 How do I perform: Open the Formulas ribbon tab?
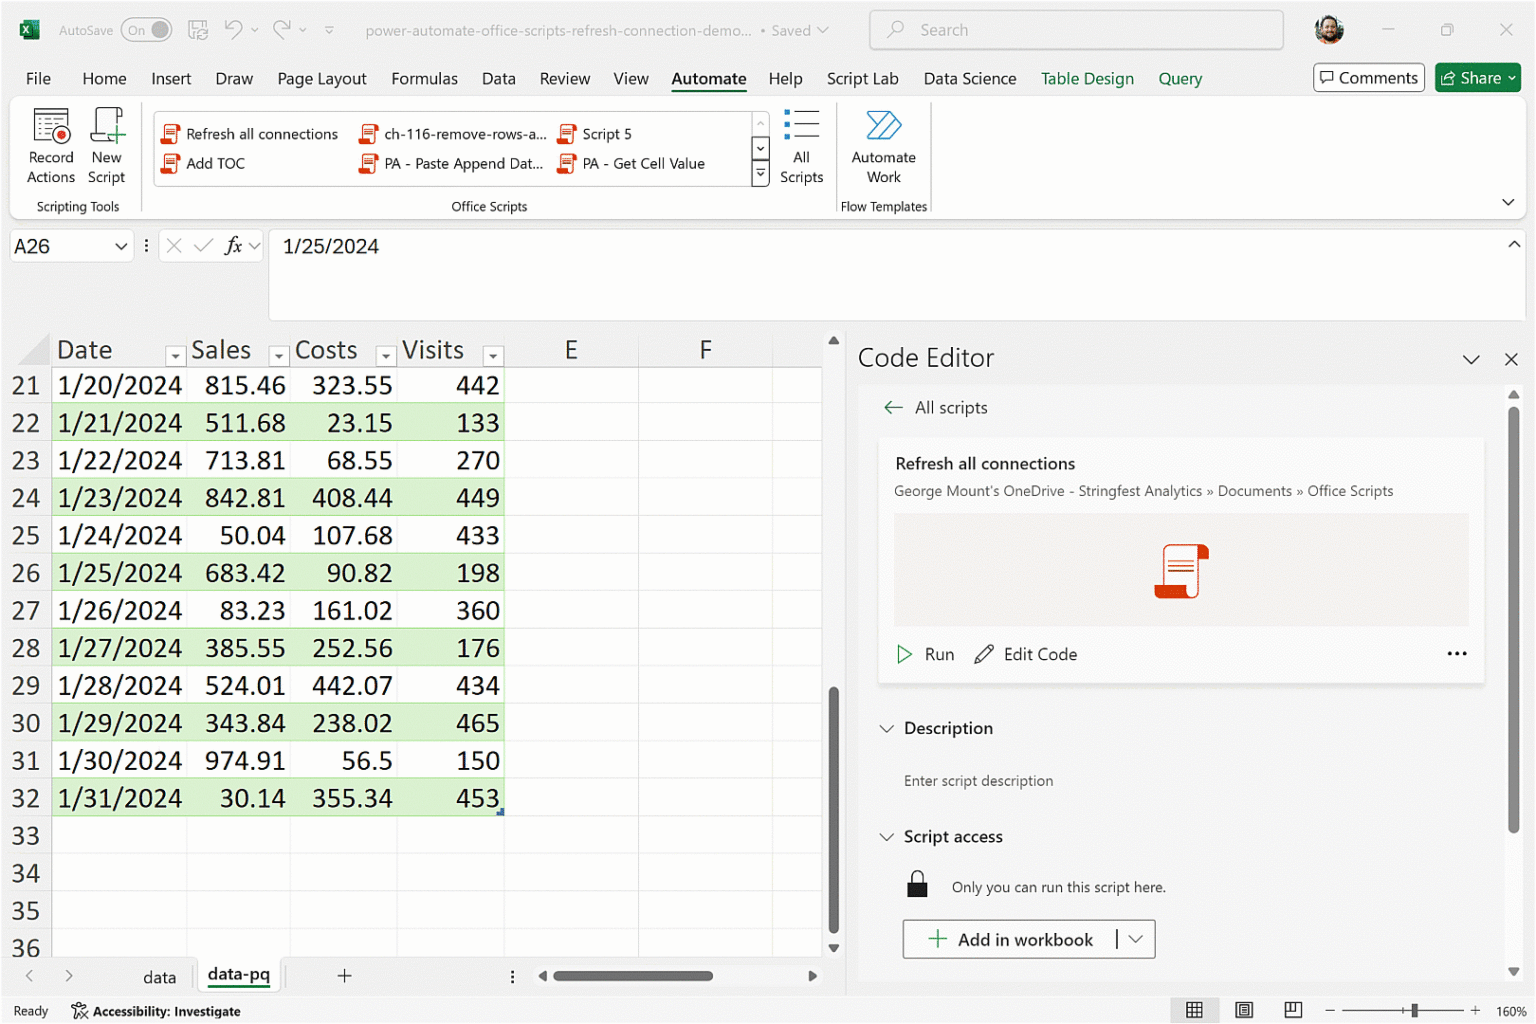(424, 78)
